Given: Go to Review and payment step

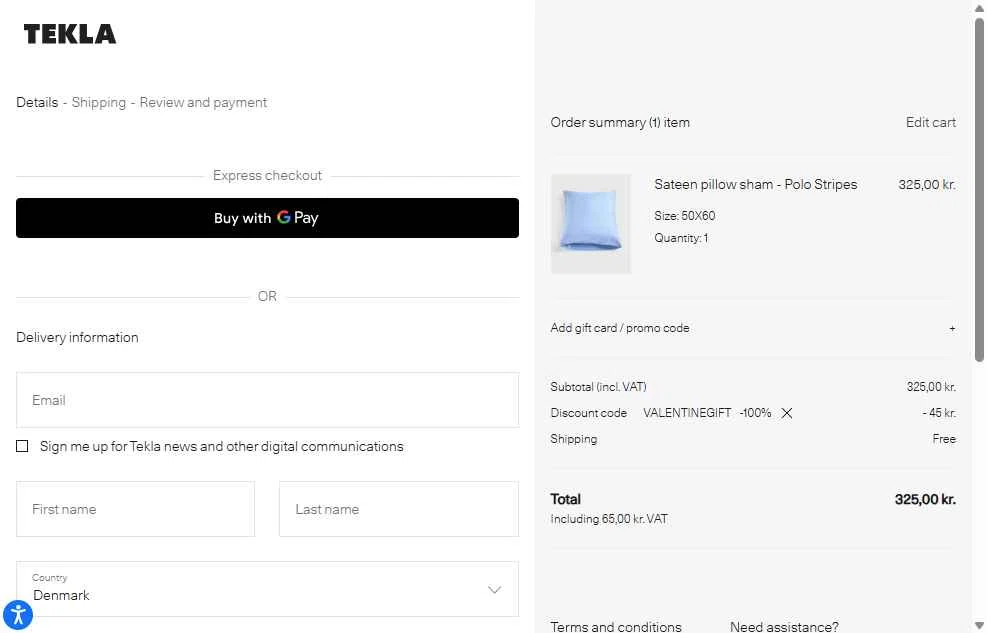Looking at the screenshot, I should click(x=203, y=103).
